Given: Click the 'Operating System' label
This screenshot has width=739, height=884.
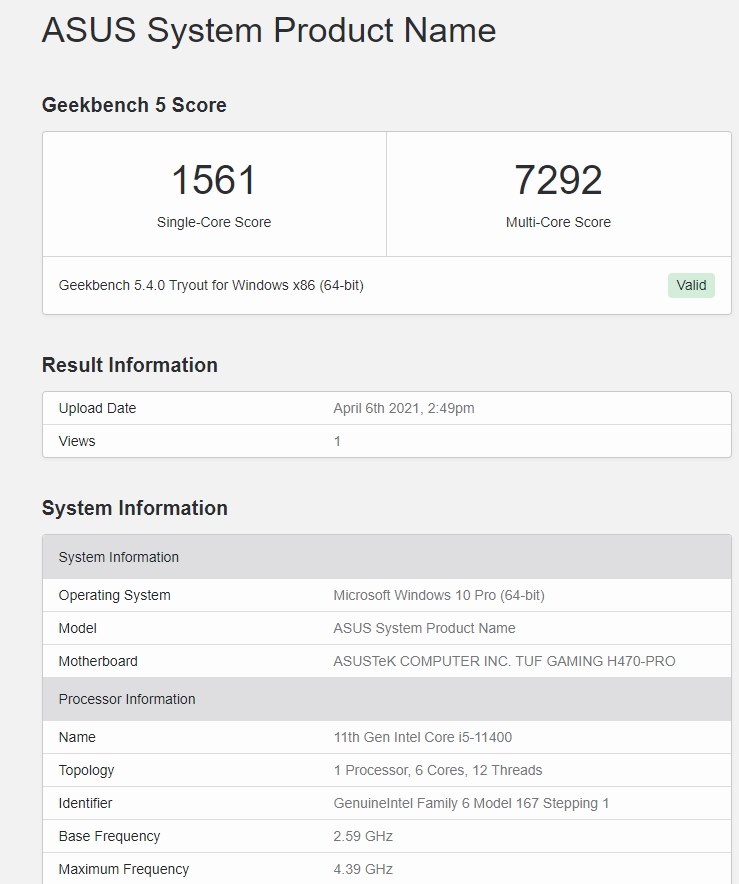Looking at the screenshot, I should point(114,595).
